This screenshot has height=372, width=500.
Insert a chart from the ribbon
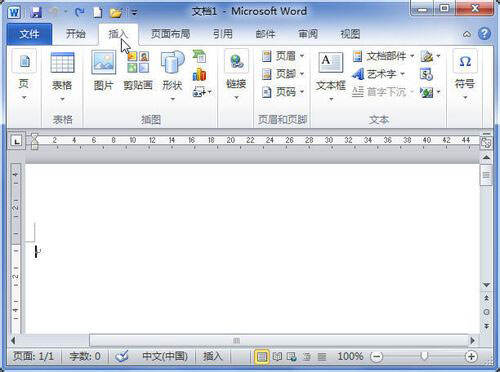[x=199, y=74]
